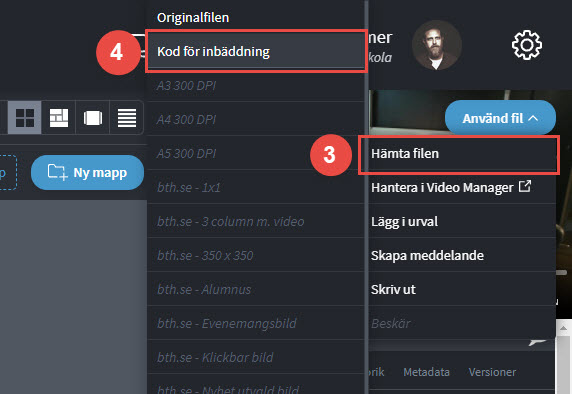Screen dimensions: 572x394
Task: Switch to list view
Action: (x=127, y=118)
